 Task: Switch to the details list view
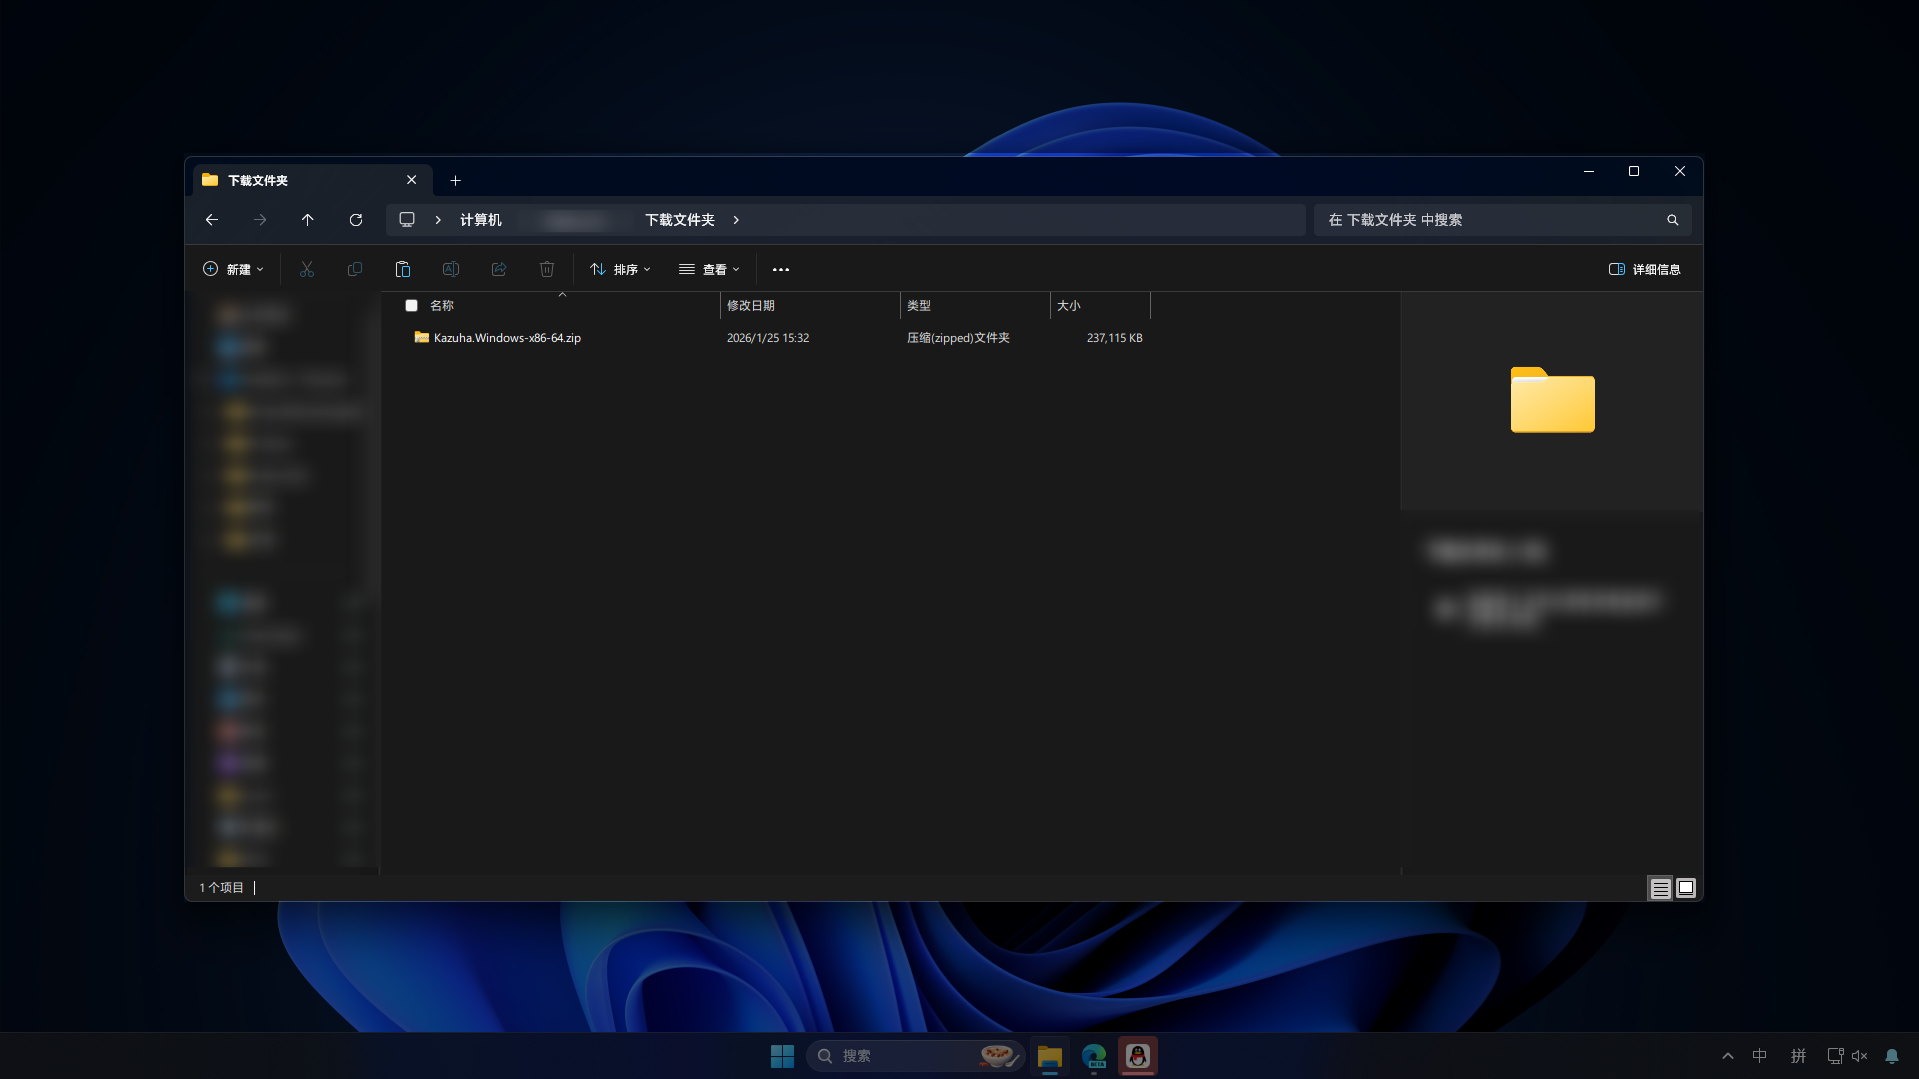pos(1661,888)
